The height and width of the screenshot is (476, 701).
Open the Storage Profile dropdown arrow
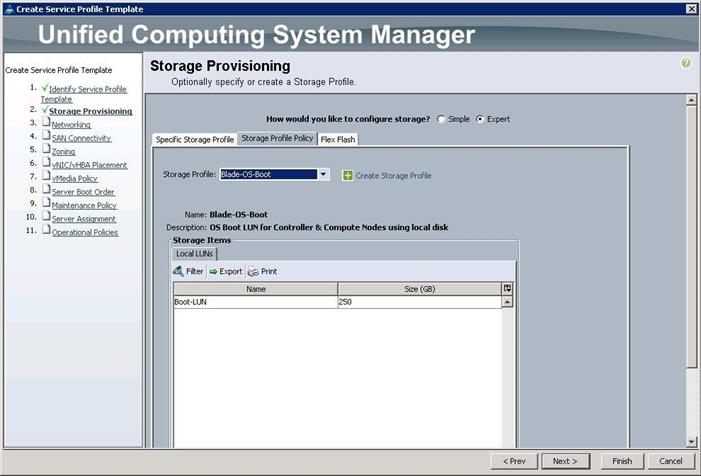tap(323, 174)
